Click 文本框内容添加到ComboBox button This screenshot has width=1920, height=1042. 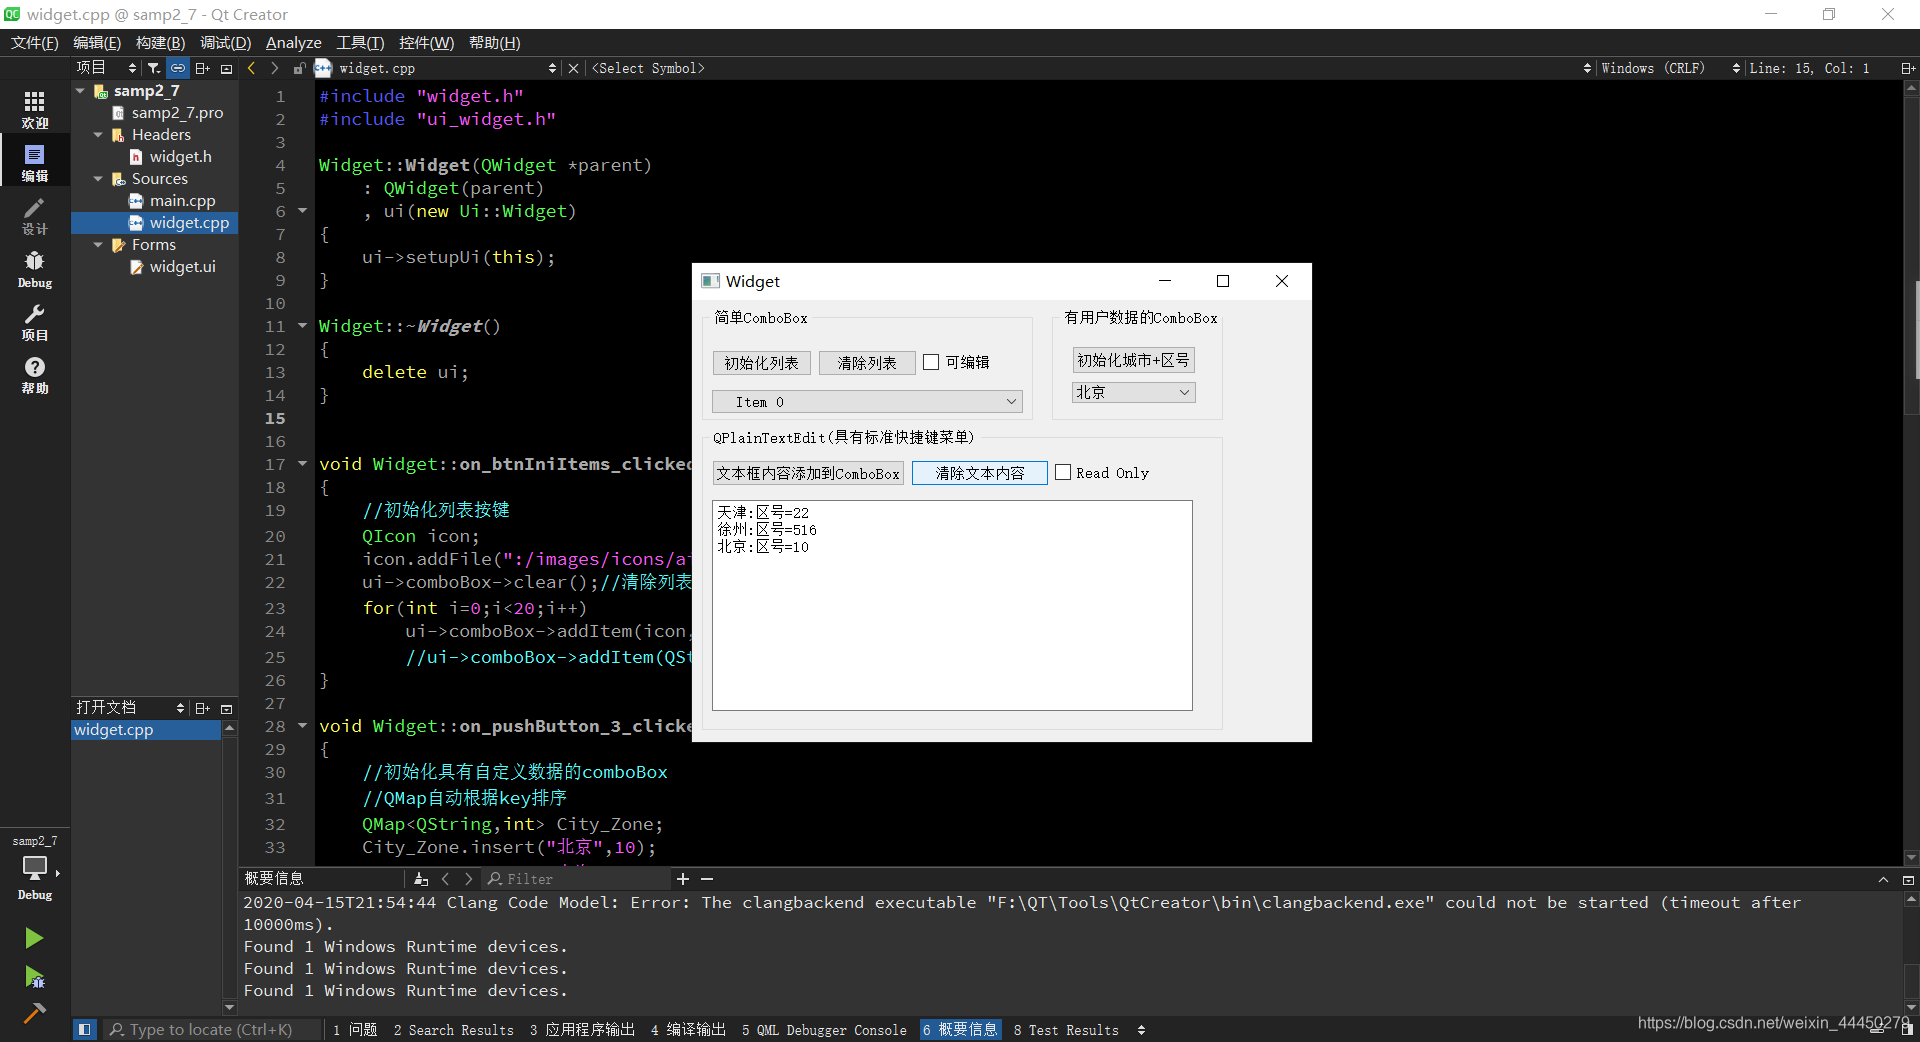tap(808, 473)
